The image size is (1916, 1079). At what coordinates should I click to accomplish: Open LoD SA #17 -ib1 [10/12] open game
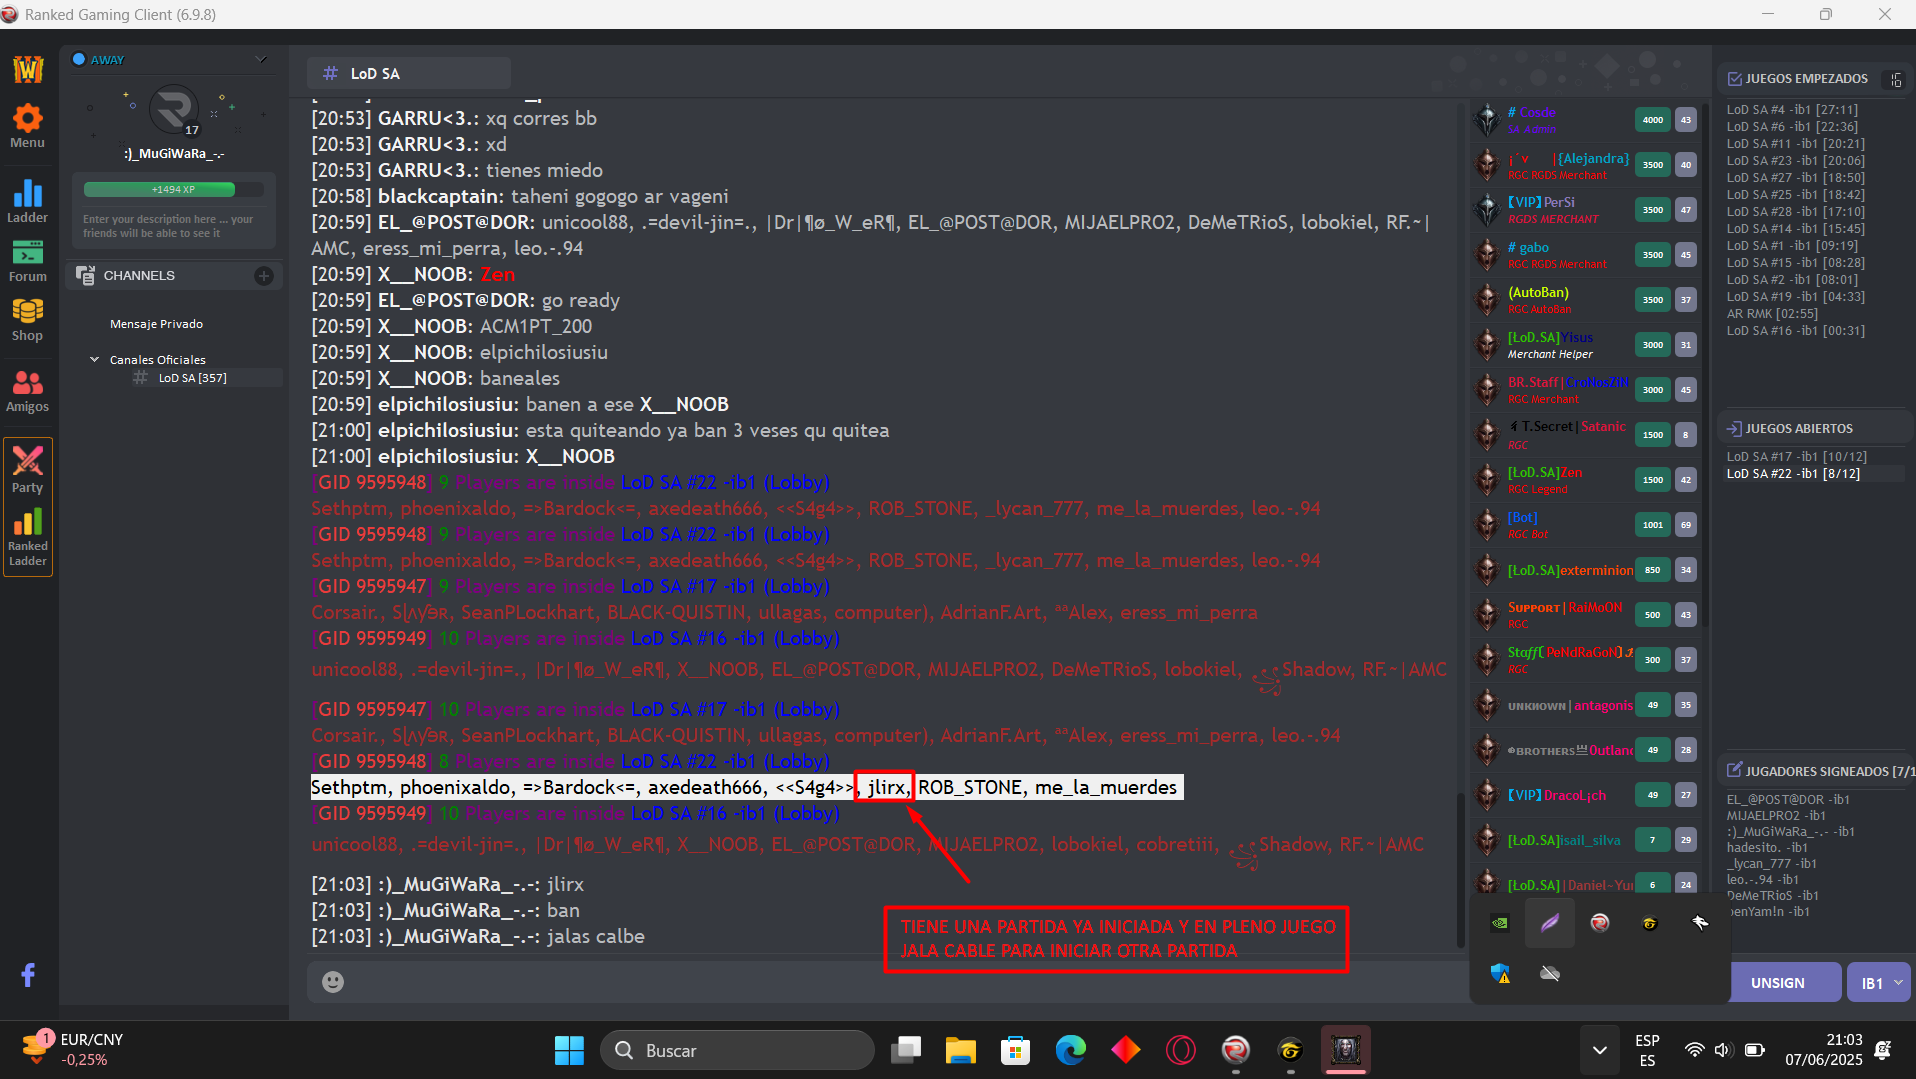coord(1796,457)
